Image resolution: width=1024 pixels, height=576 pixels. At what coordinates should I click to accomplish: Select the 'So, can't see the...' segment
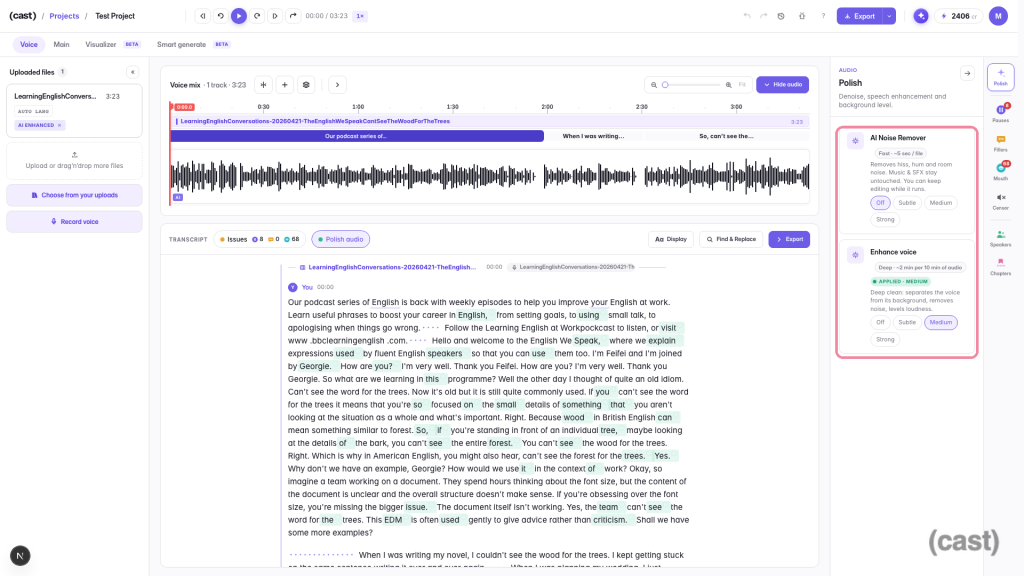click(726, 136)
